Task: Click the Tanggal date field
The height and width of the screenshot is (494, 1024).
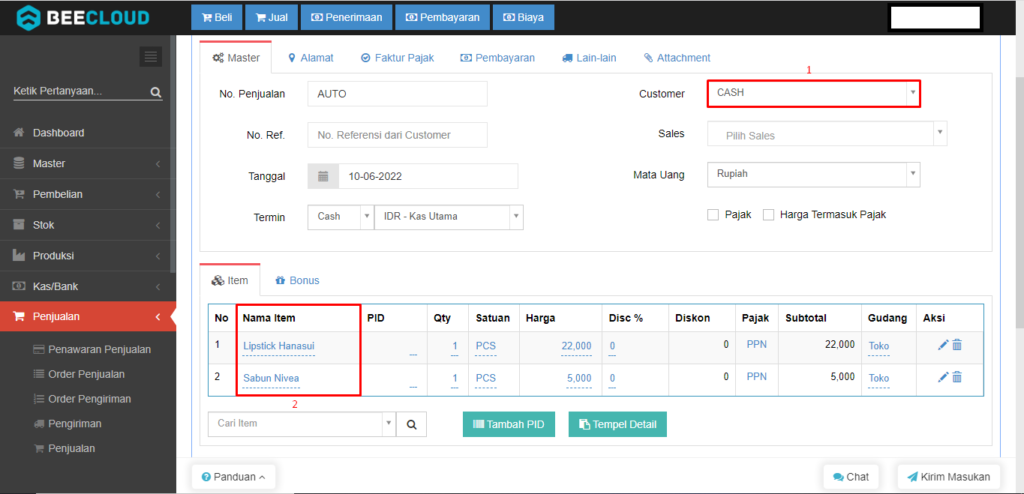Action: pos(428,176)
